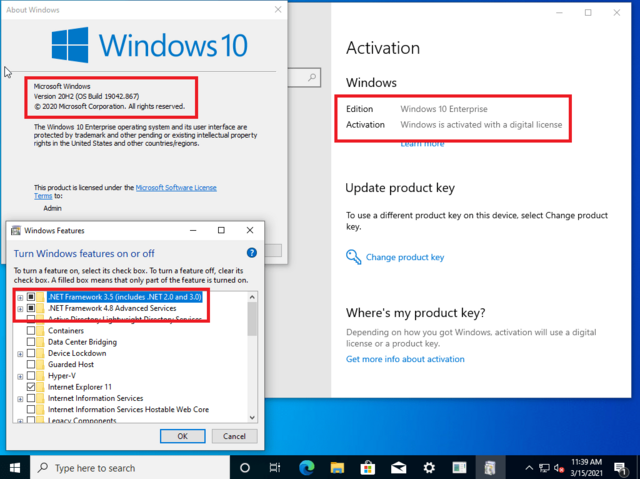The width and height of the screenshot is (640, 479).
Task: Select the Guarded Host folder icon
Action: click(x=40, y=364)
